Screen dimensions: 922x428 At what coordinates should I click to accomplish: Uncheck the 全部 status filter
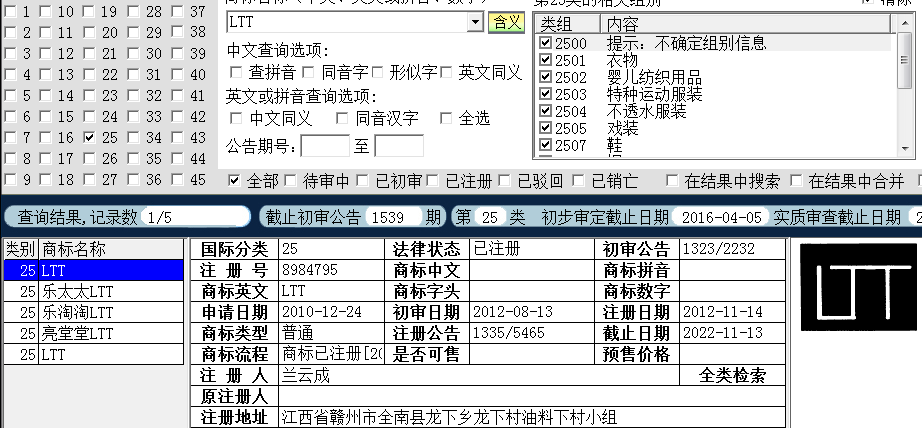click(x=234, y=181)
